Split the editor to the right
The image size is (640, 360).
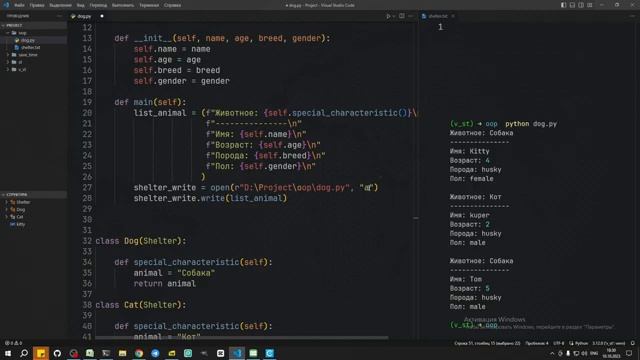coord(402,16)
